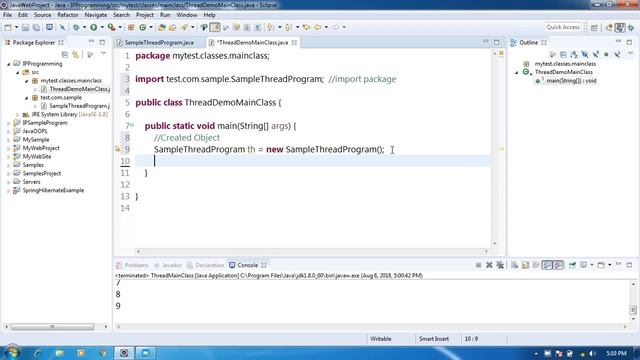Select SampleThreadProgram.java in Package Explorer
This screenshot has width=640, height=360.
[80, 106]
